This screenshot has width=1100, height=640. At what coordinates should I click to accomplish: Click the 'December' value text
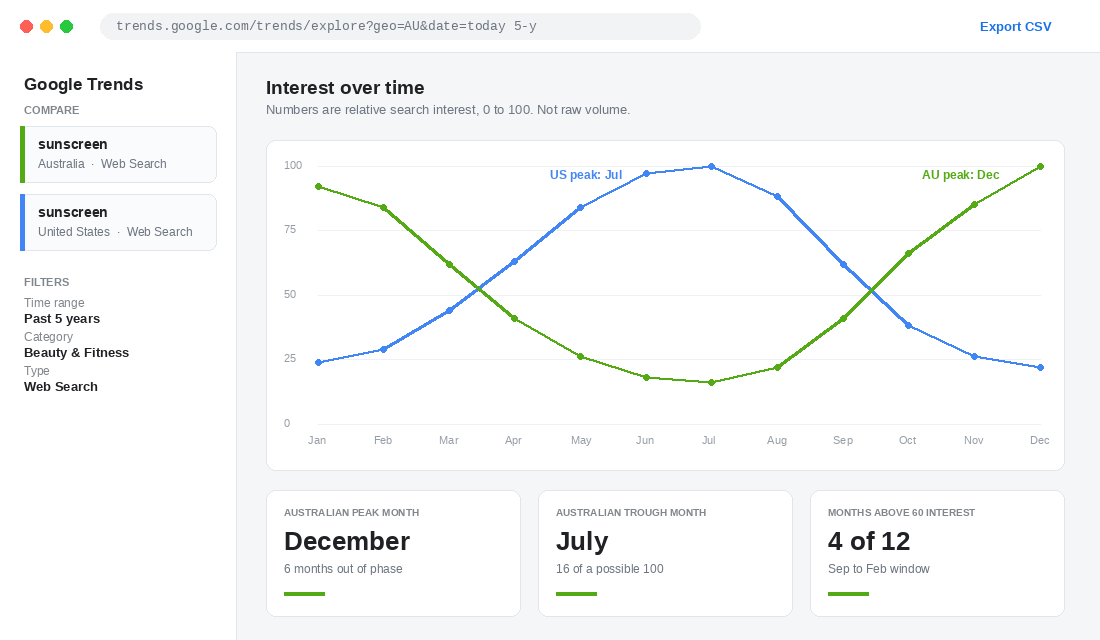(347, 541)
